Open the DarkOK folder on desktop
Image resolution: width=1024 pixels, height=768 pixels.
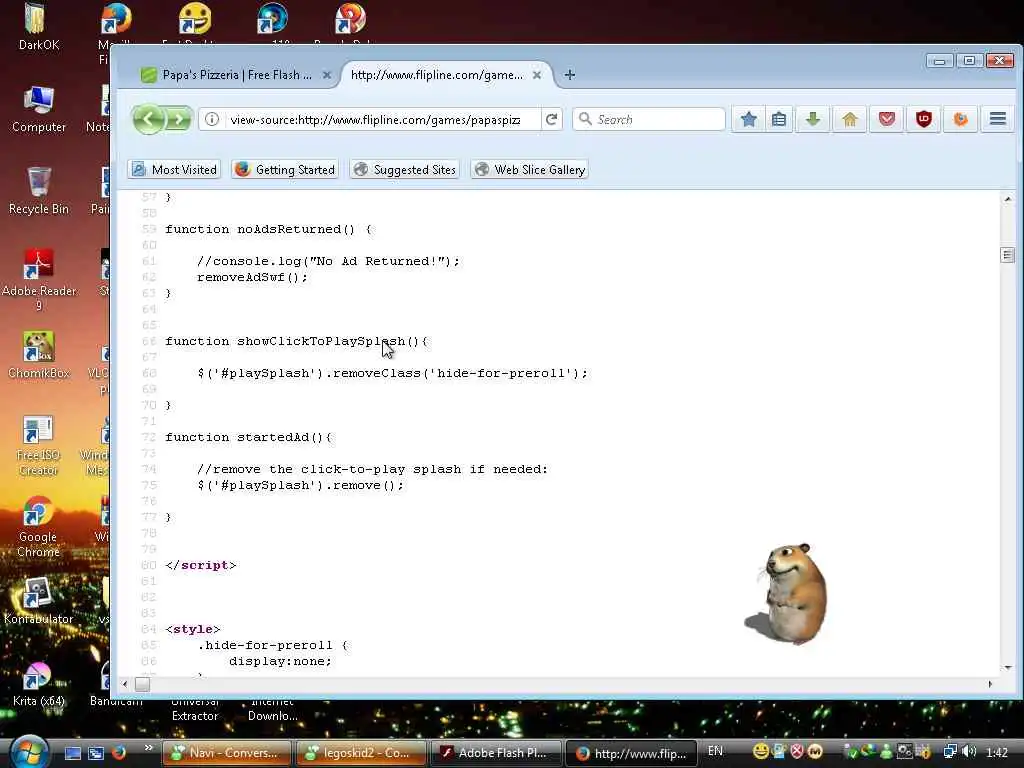[x=39, y=26]
